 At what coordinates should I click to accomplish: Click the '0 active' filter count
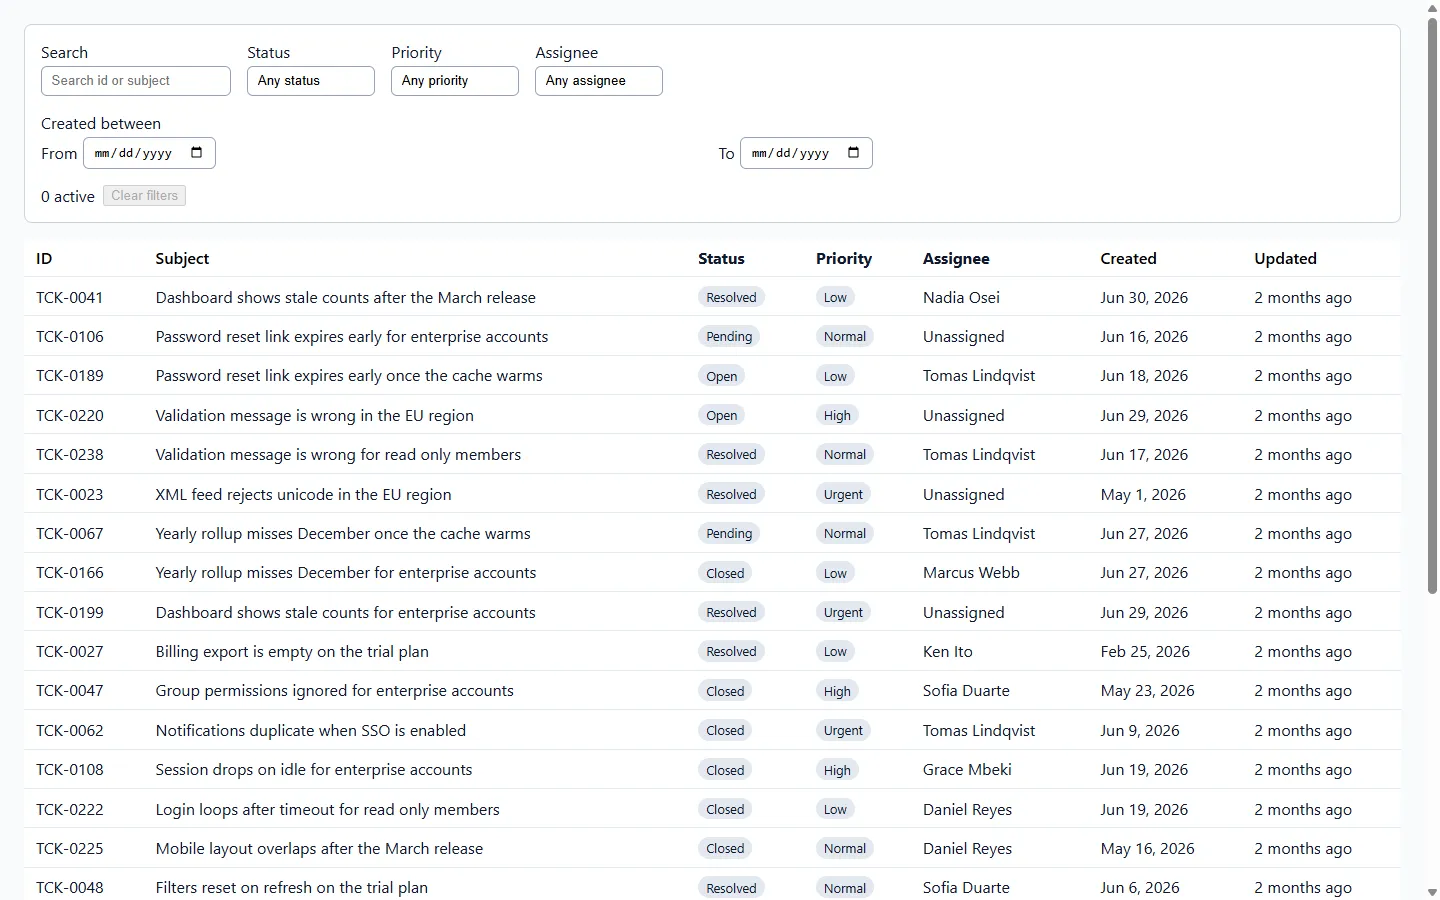(x=68, y=196)
